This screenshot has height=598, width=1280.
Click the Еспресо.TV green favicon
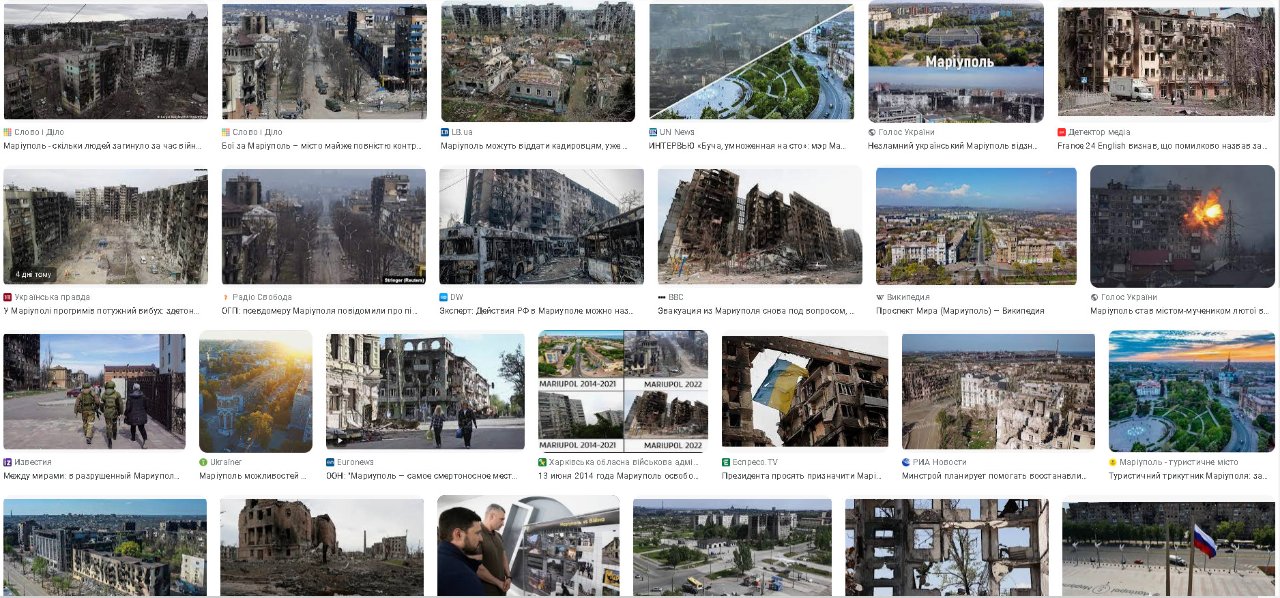[726, 463]
